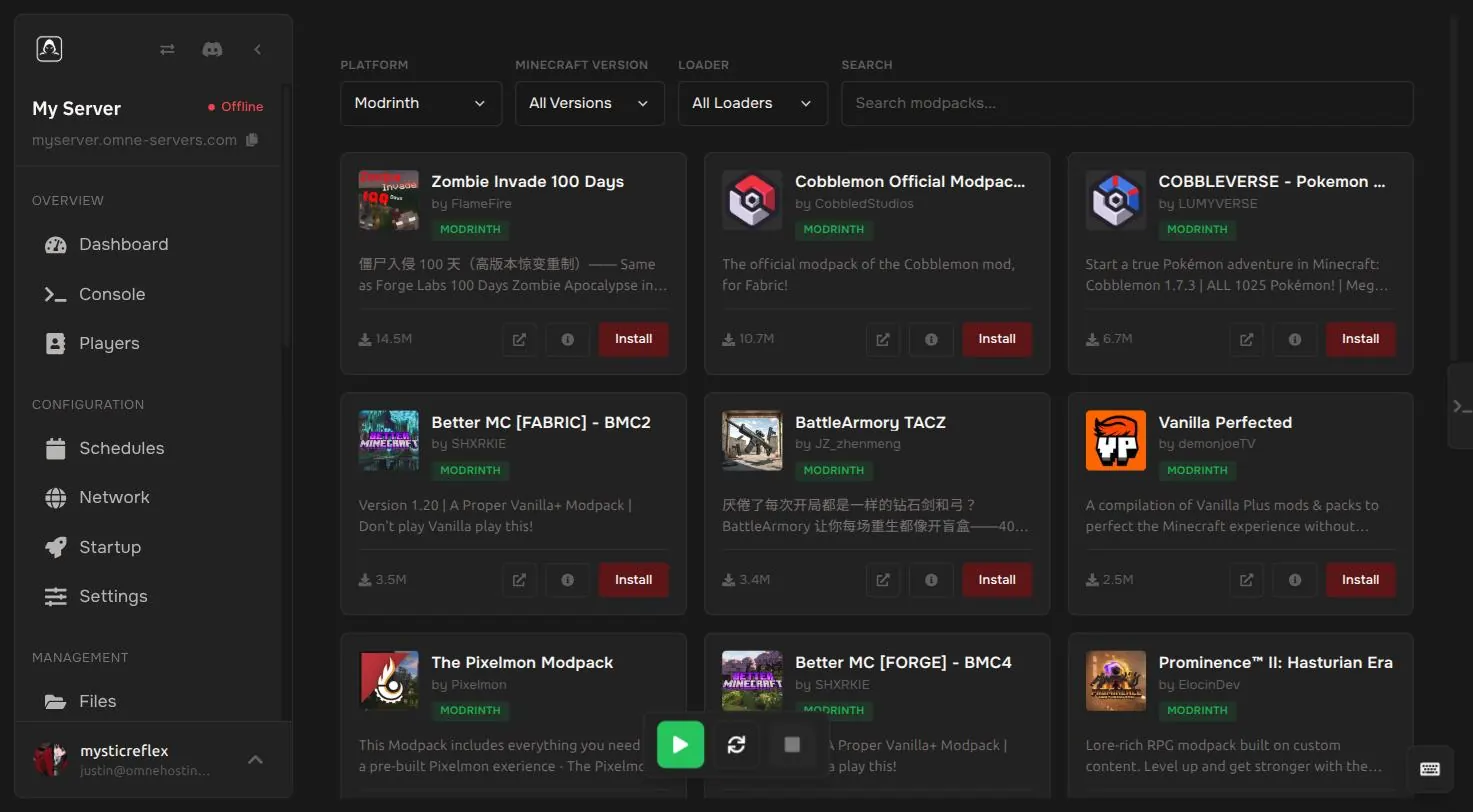Click the Better MC [FABRIC] thumbnail
Viewport: 1473px width, 812px height.
389,440
